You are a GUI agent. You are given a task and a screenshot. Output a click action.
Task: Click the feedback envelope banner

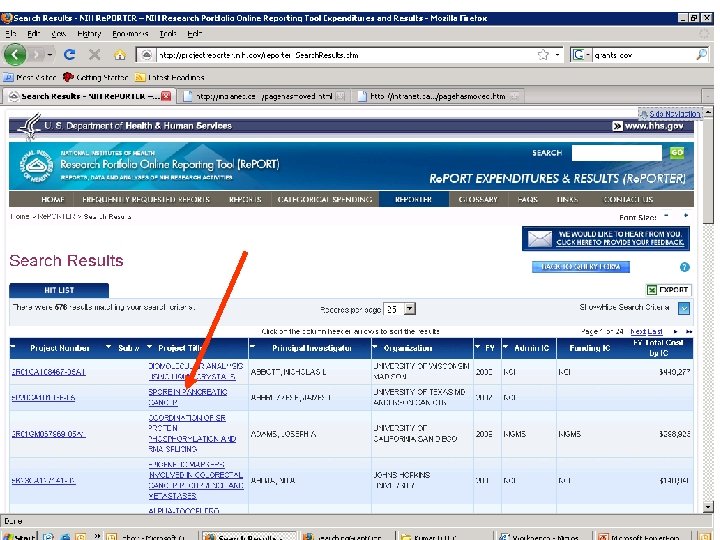[x=606, y=238]
